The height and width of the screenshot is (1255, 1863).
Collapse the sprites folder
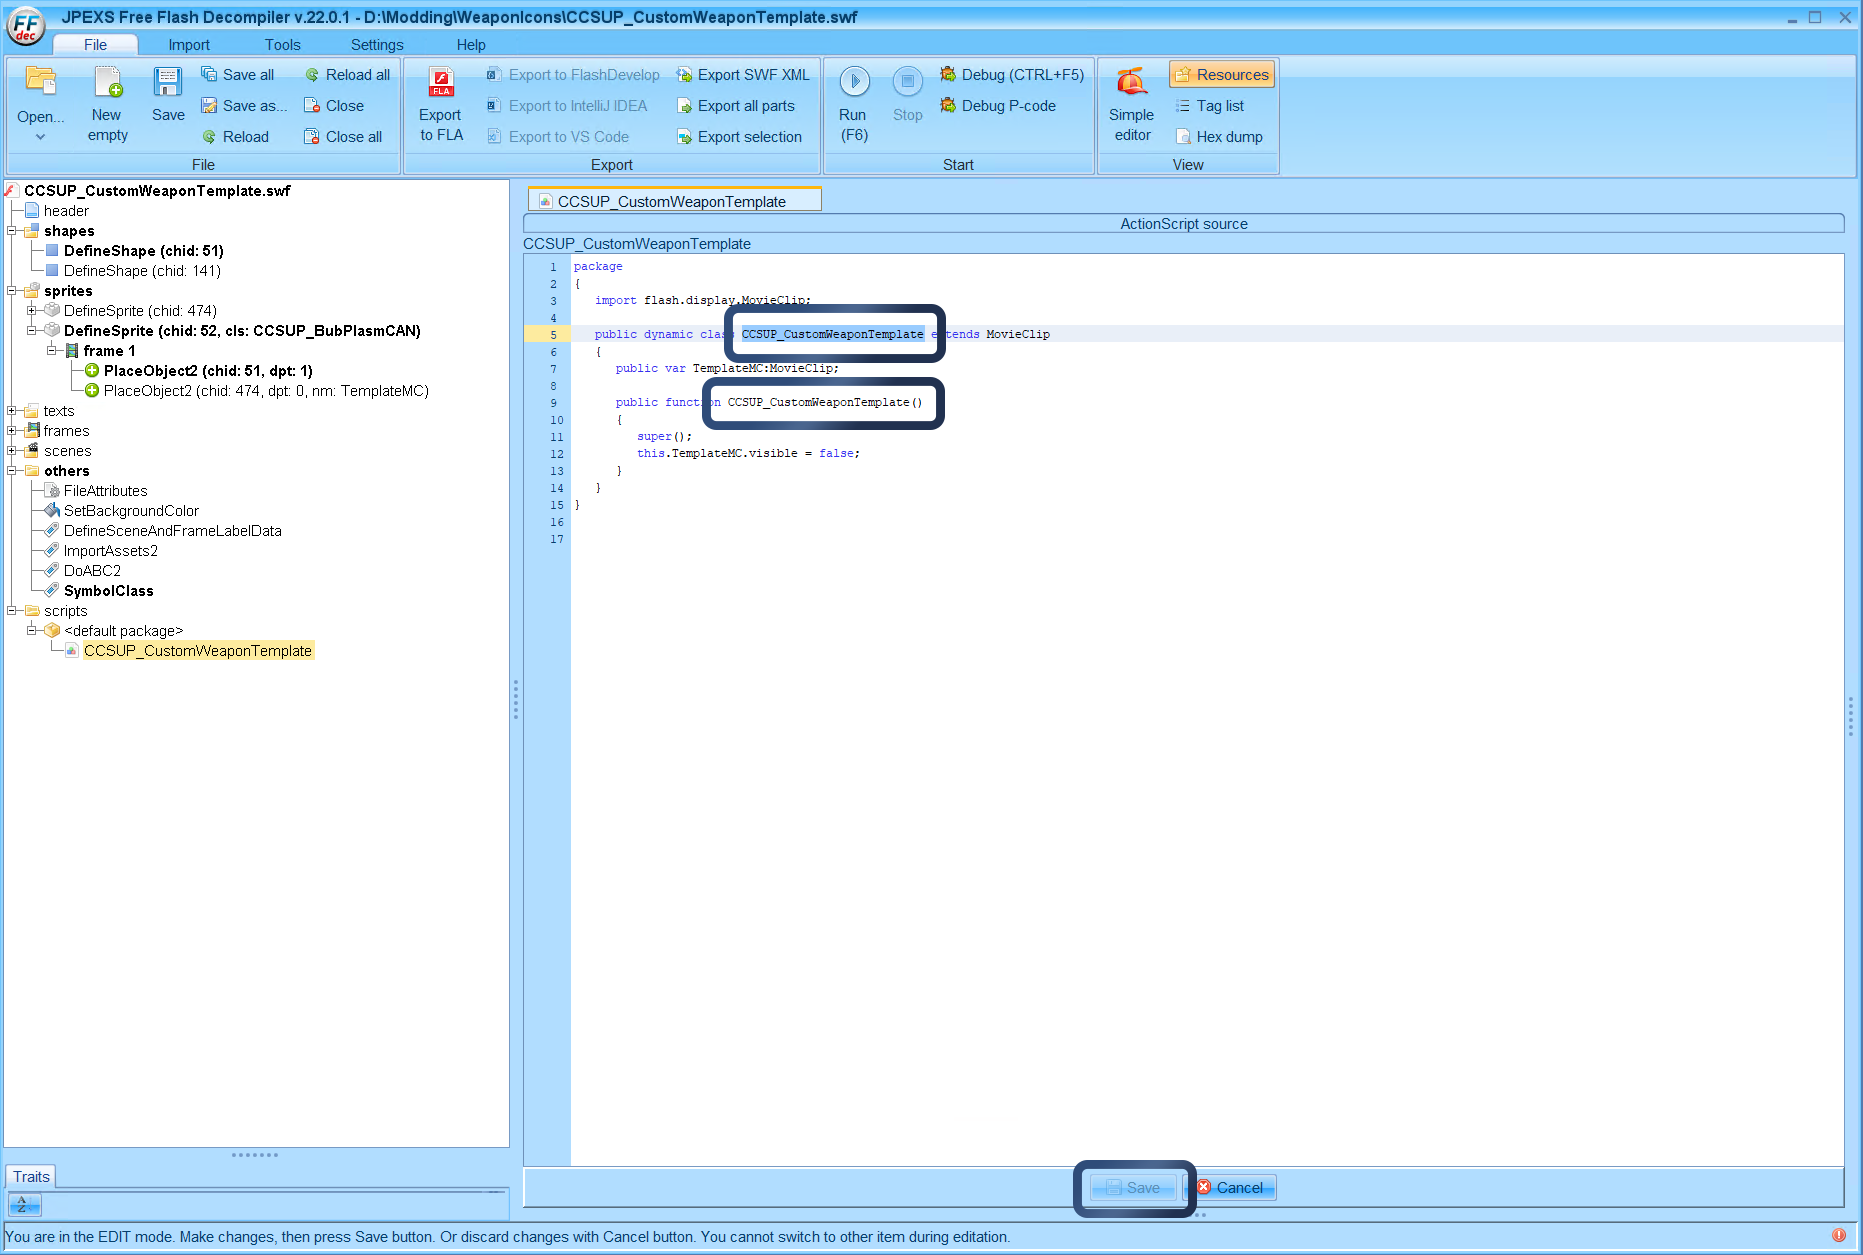(10, 290)
